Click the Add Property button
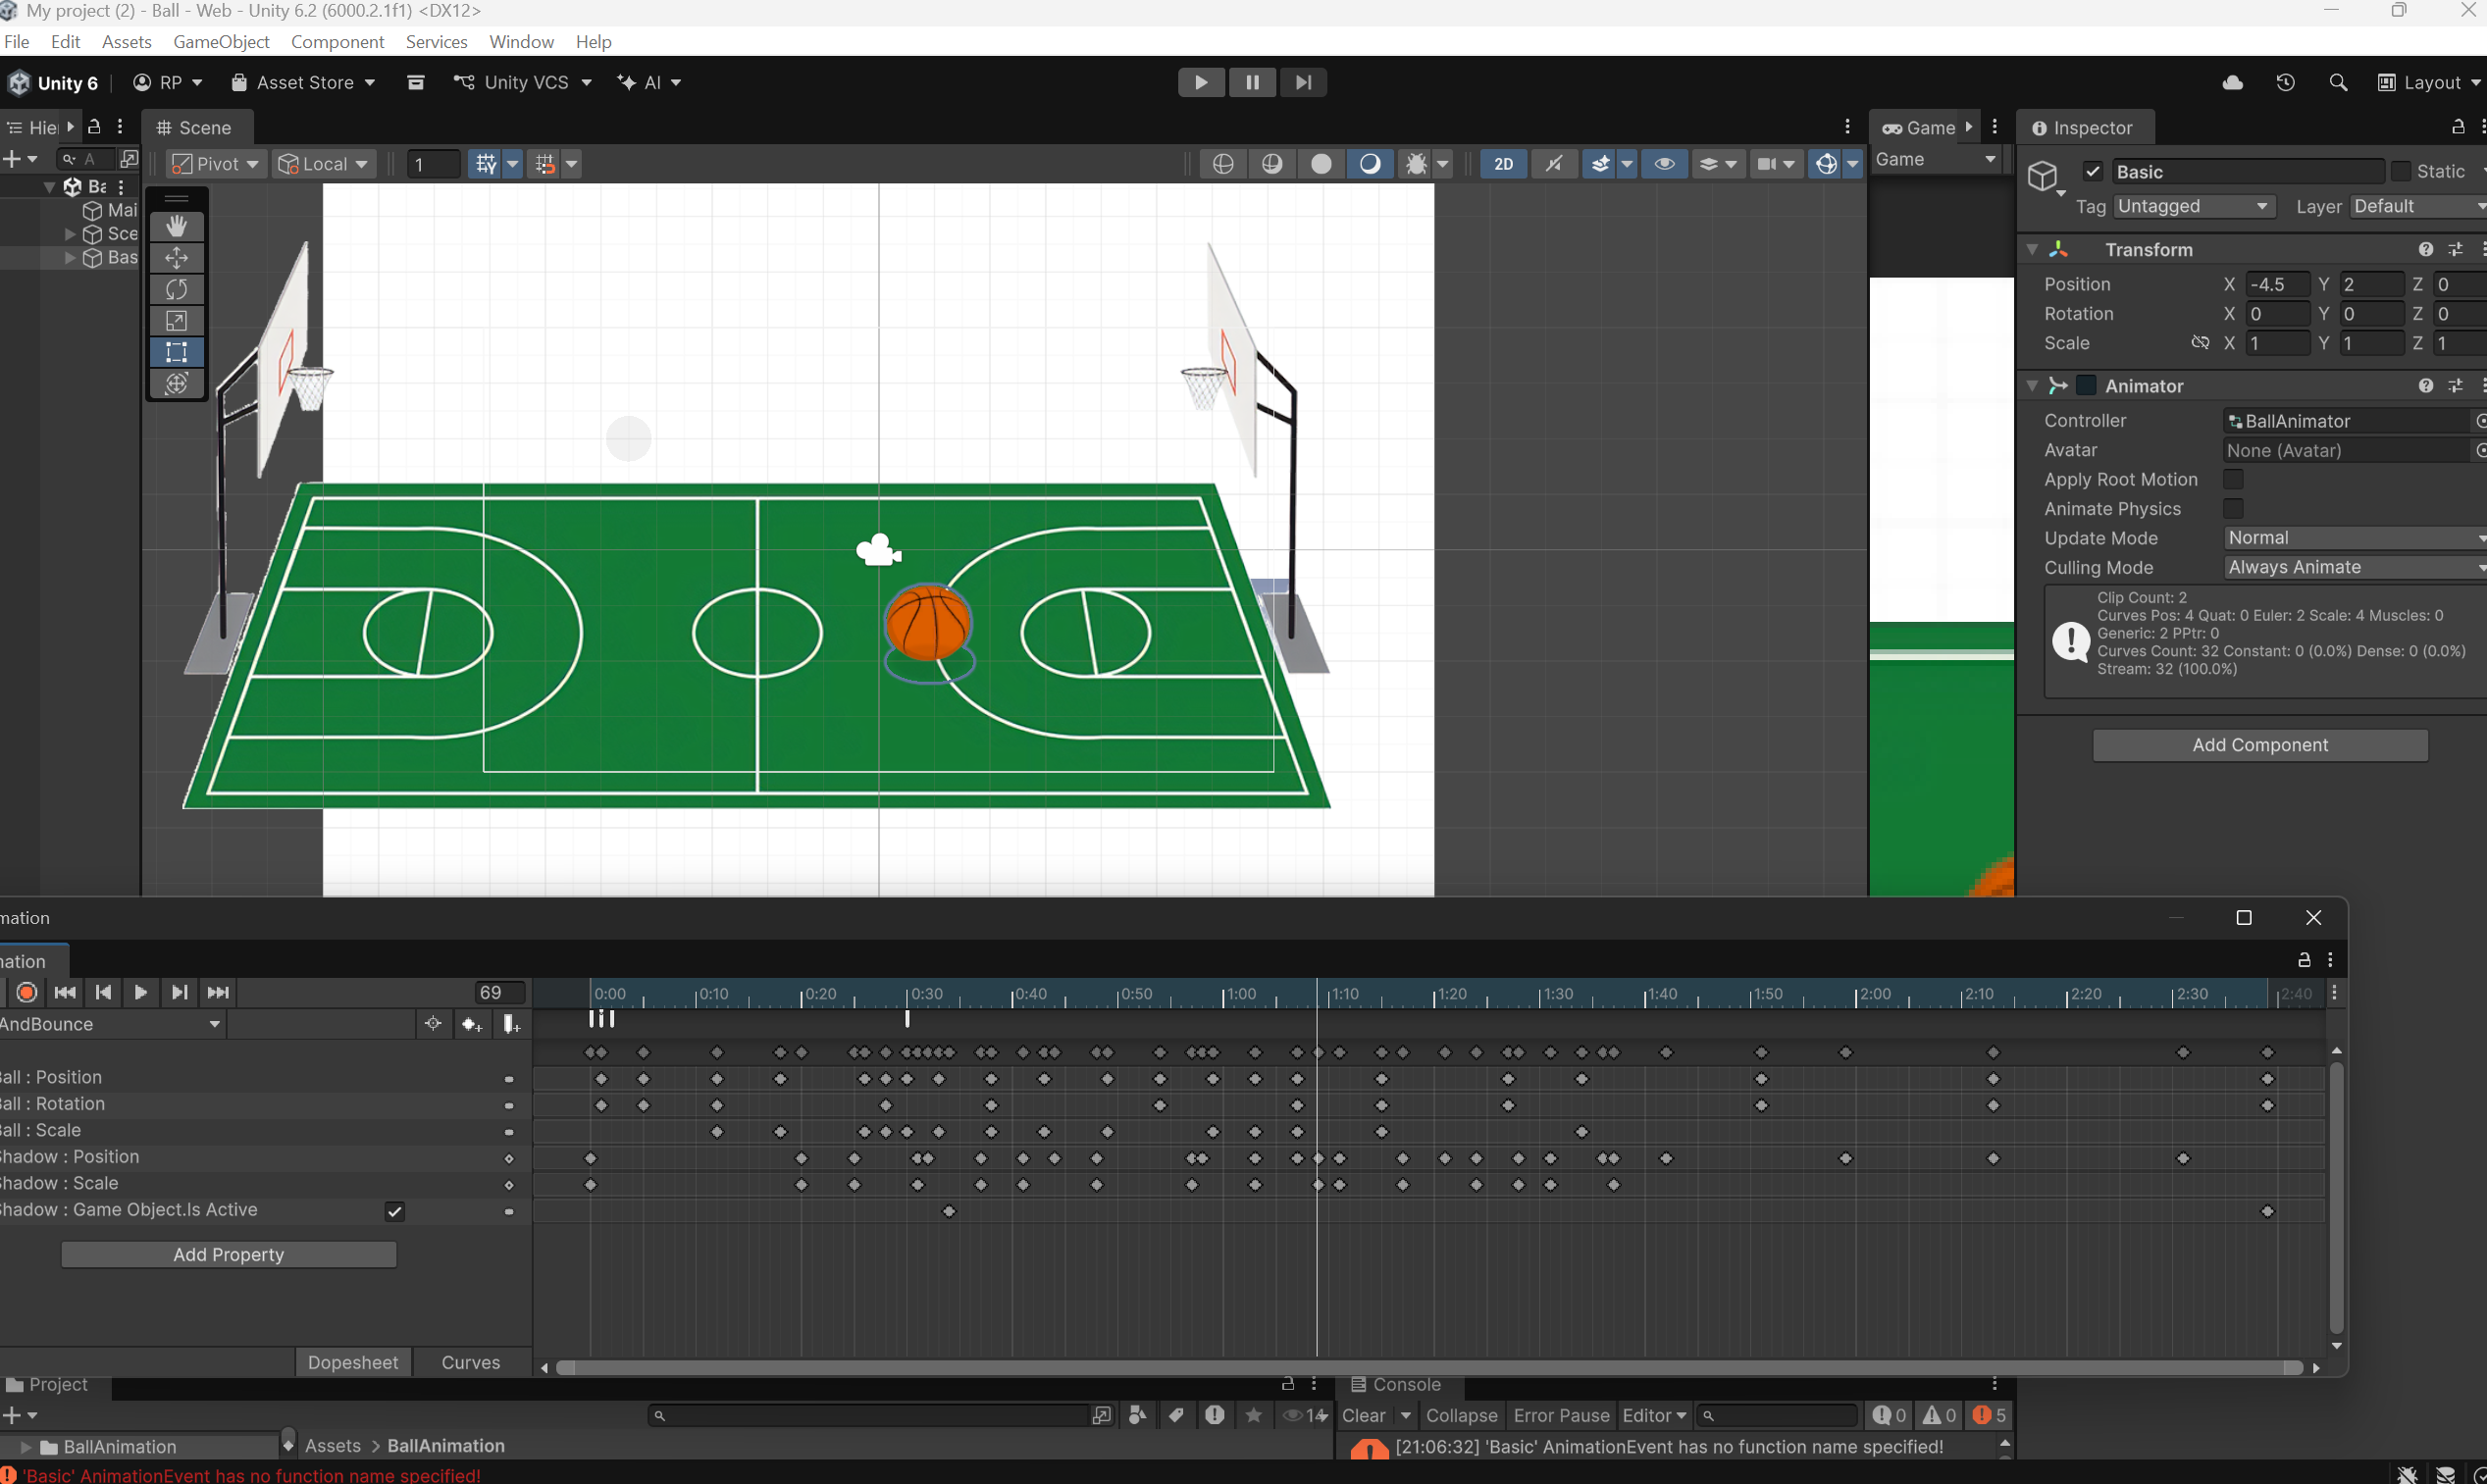Screen dimensions: 2487x1484 coord(229,1254)
